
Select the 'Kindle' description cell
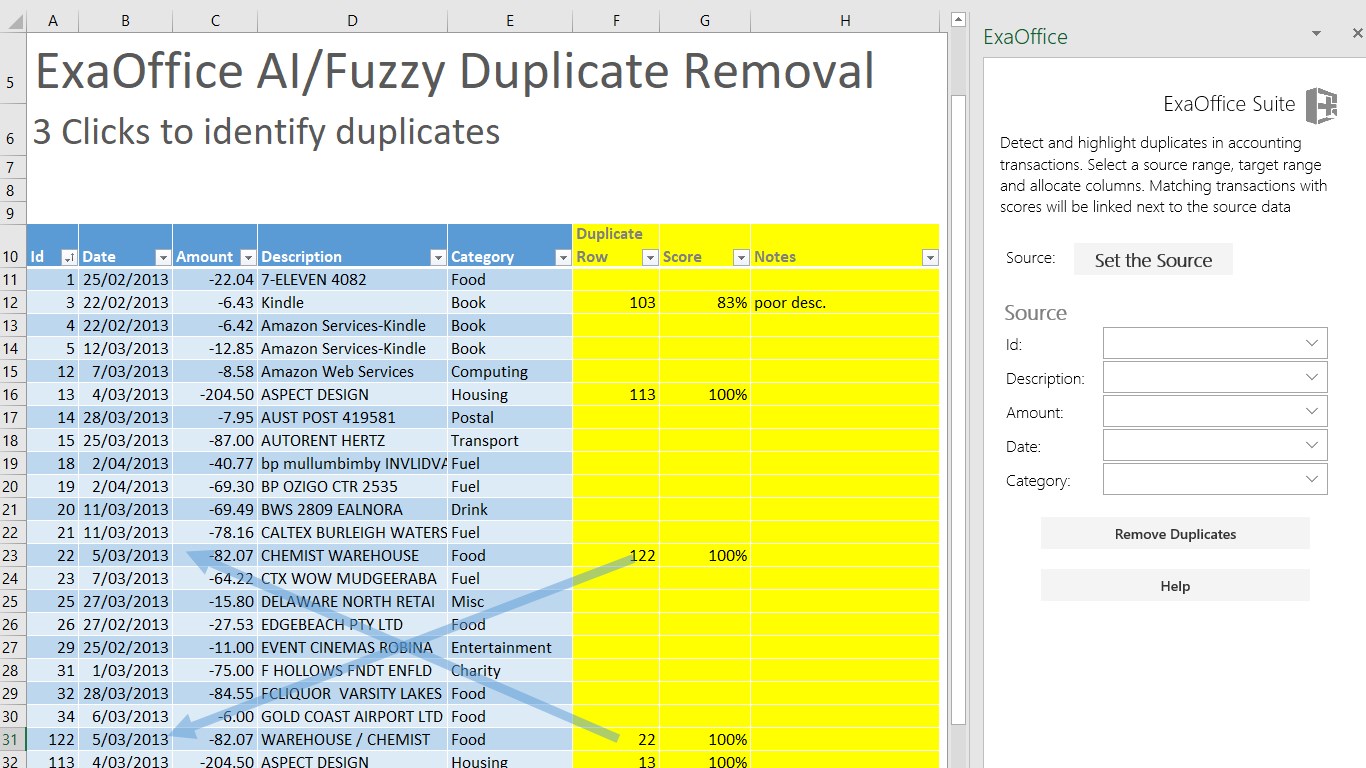[352, 302]
